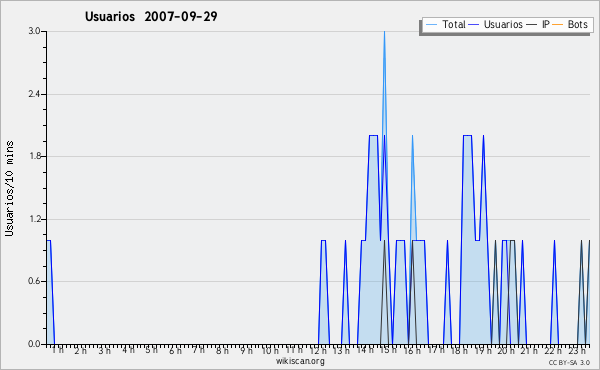
Task: Click the Bots legend entry
Action: click(570, 24)
